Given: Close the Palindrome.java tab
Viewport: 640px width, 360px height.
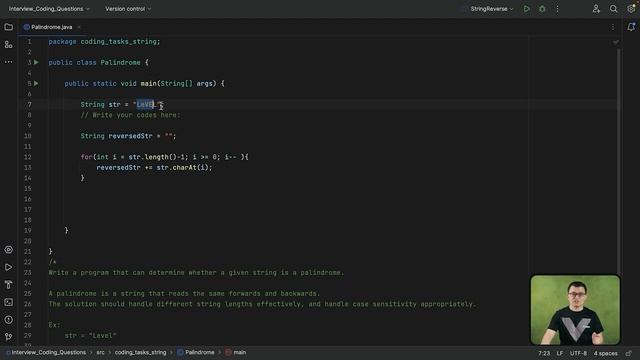Looking at the screenshot, I should click(x=79, y=27).
